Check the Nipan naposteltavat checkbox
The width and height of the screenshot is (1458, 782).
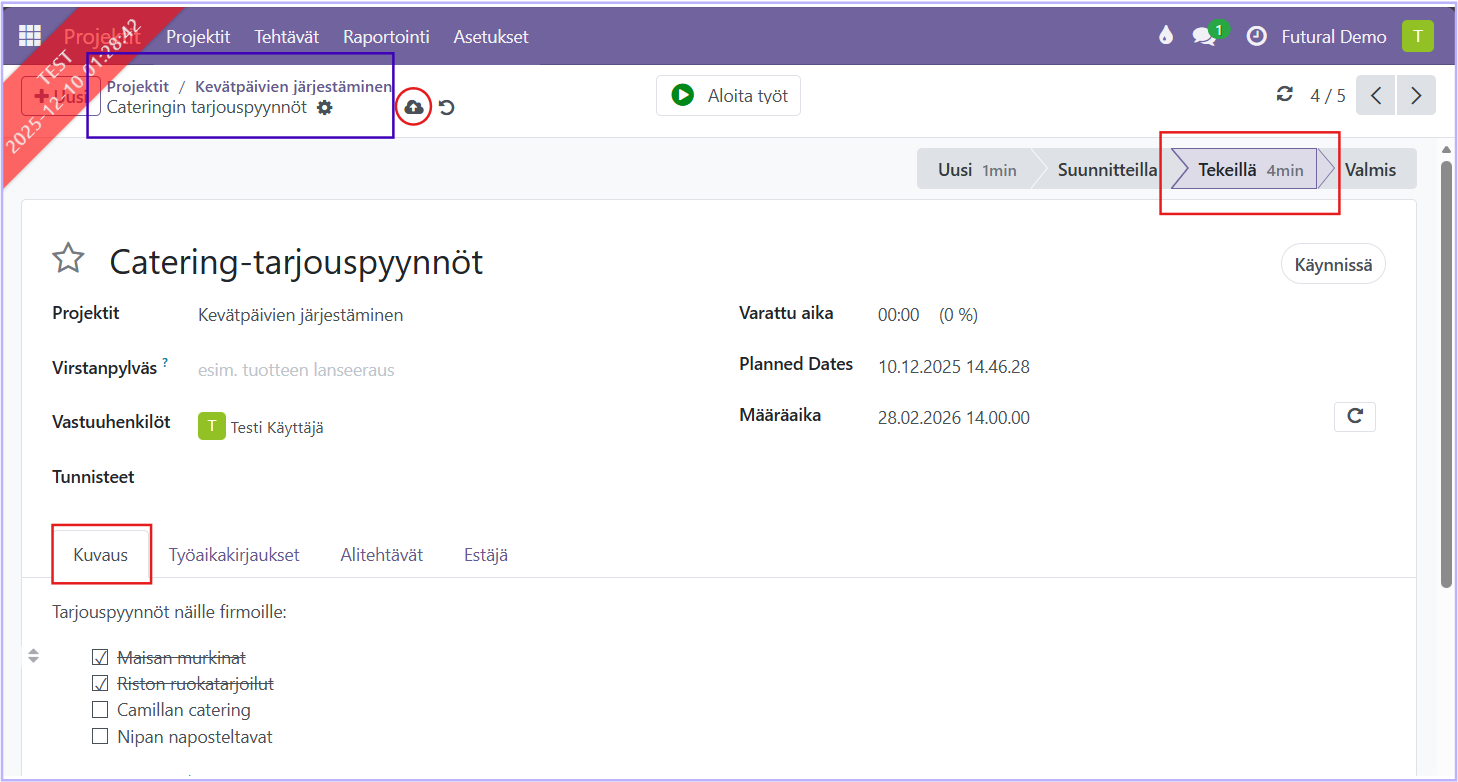pyautogui.click(x=100, y=737)
